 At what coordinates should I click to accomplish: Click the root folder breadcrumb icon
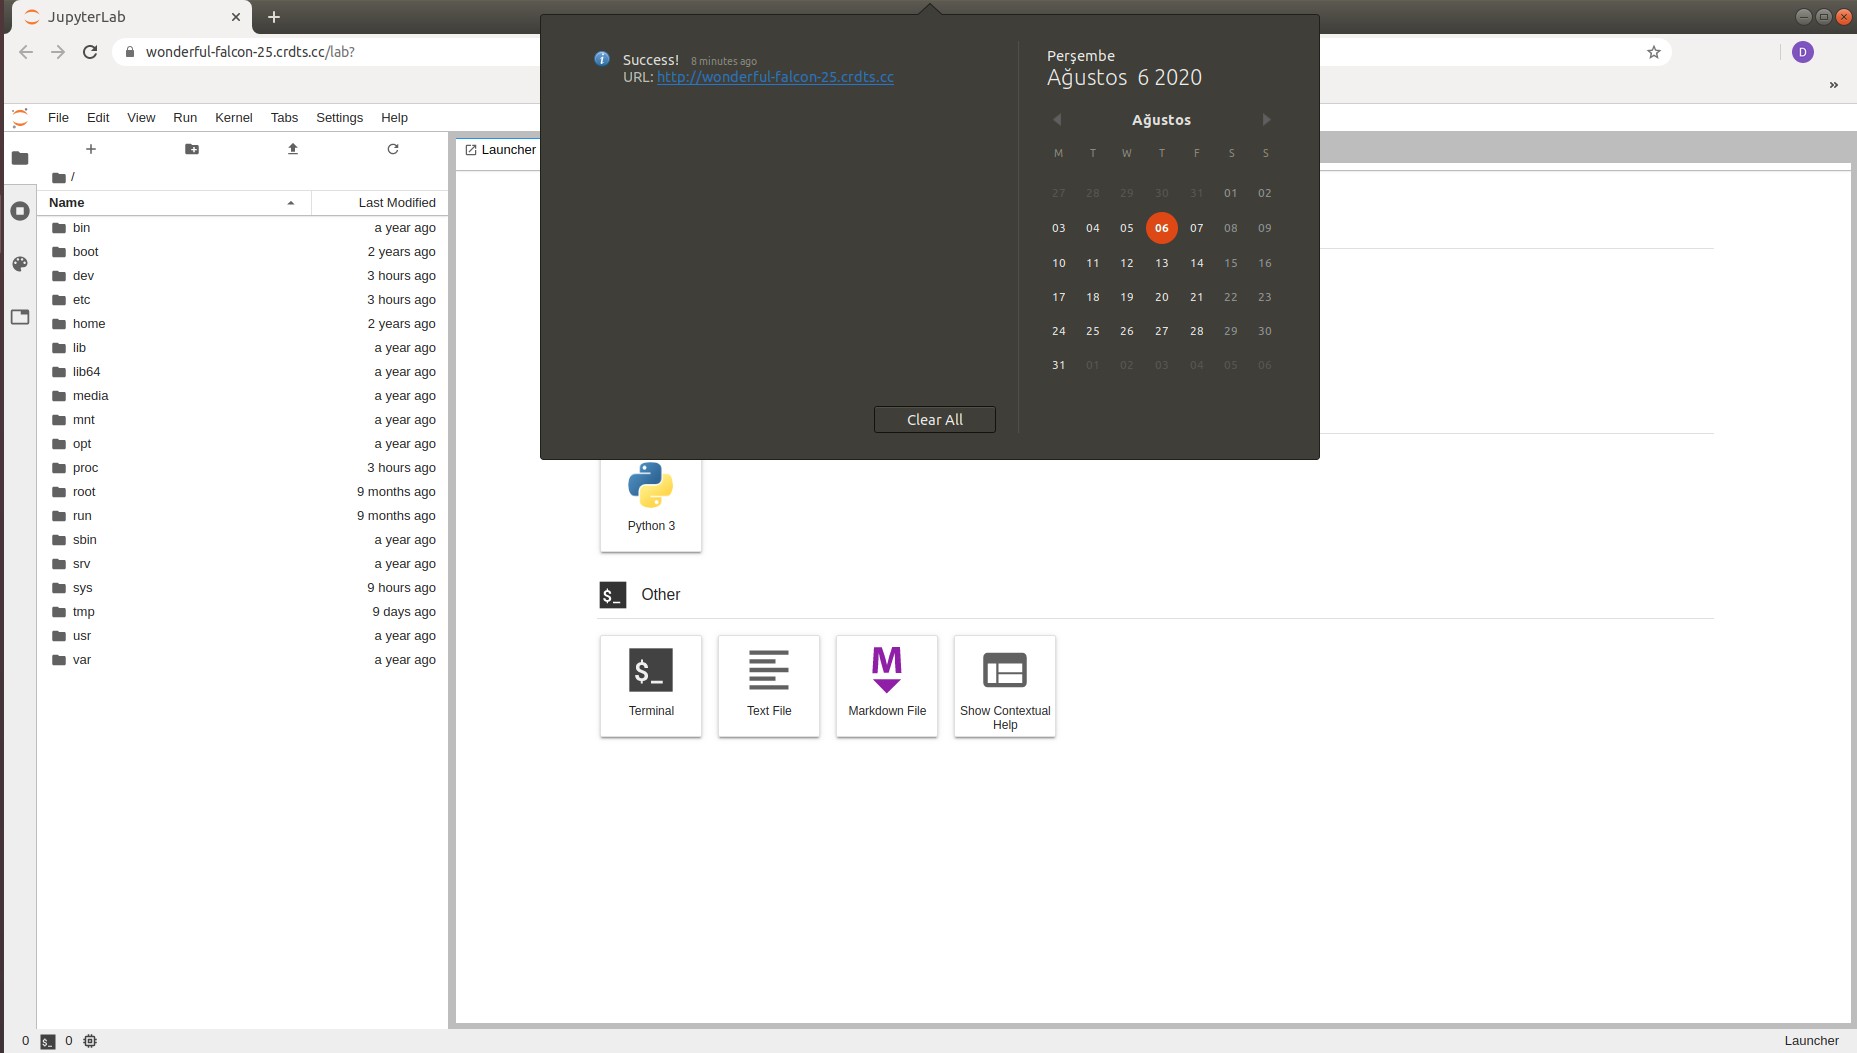tap(59, 177)
